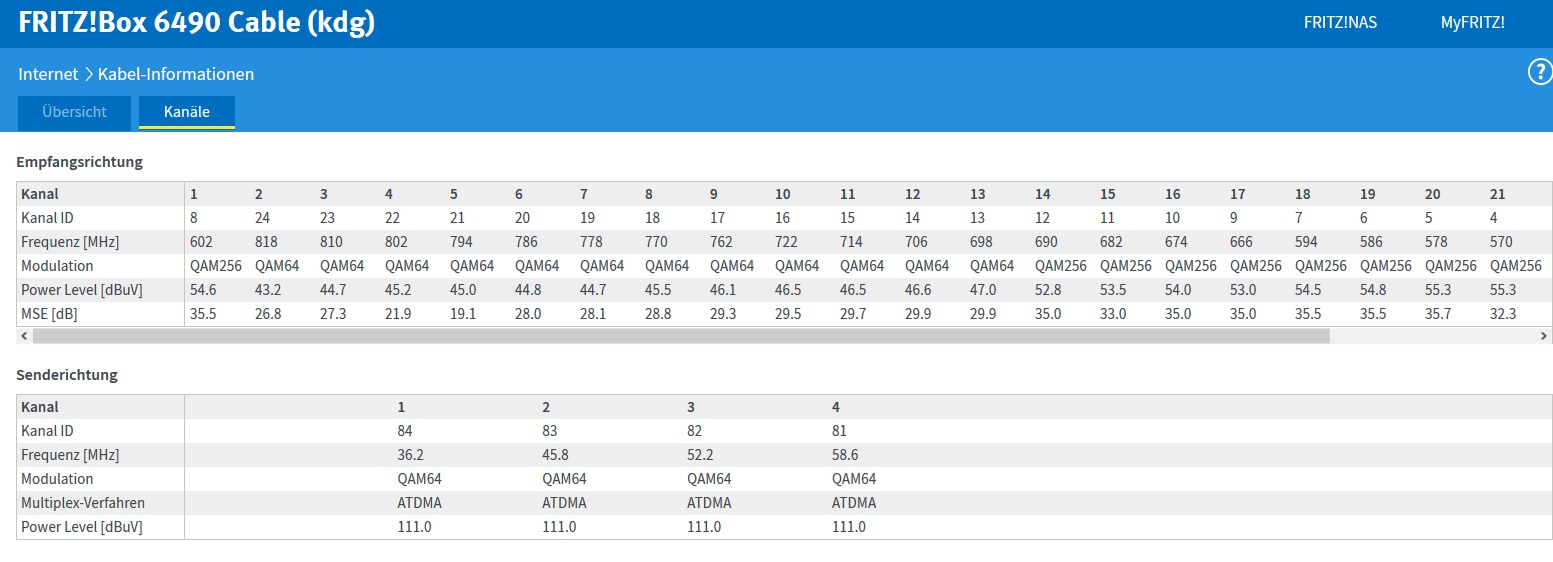The width and height of the screenshot is (1553, 562).
Task: Click the downstream frequency value 602
Action: 201,242
